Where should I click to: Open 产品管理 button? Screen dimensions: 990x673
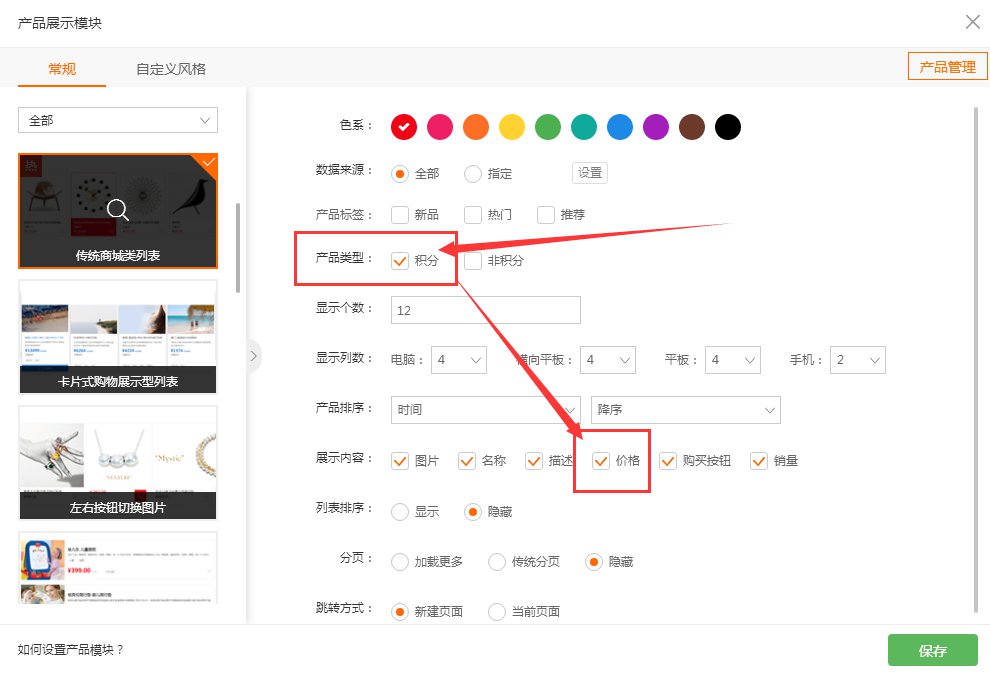click(x=947, y=67)
